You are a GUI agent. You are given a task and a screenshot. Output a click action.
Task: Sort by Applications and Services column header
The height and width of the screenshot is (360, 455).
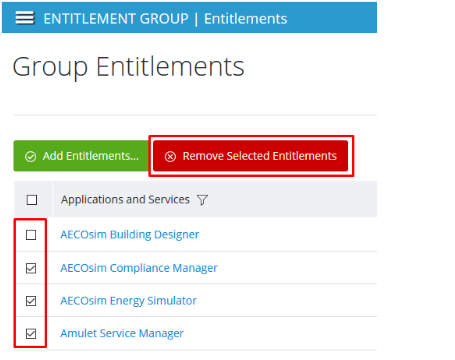click(125, 200)
